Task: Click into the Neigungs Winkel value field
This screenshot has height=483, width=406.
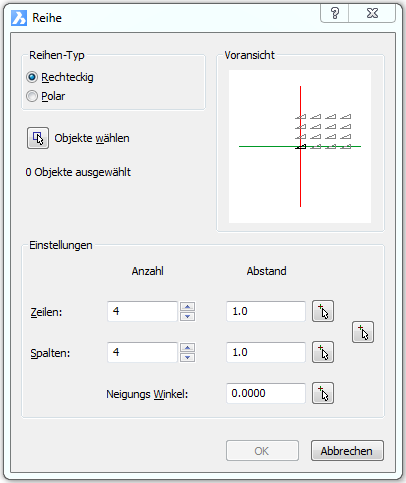Action: [x=266, y=393]
